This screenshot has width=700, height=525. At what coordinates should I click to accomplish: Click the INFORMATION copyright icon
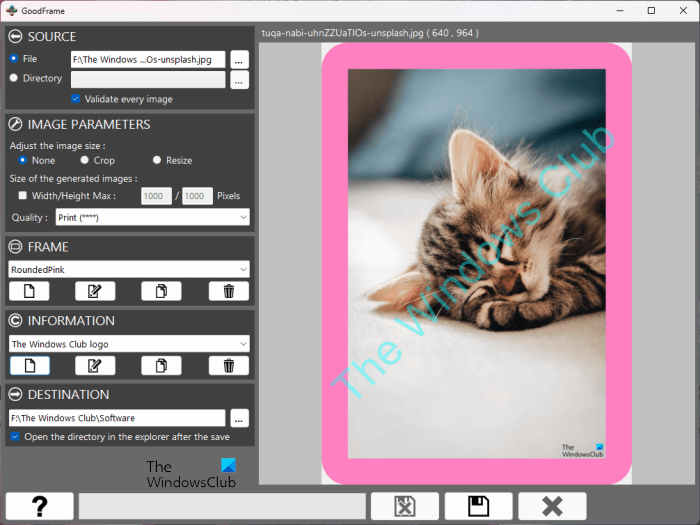pos(15,321)
